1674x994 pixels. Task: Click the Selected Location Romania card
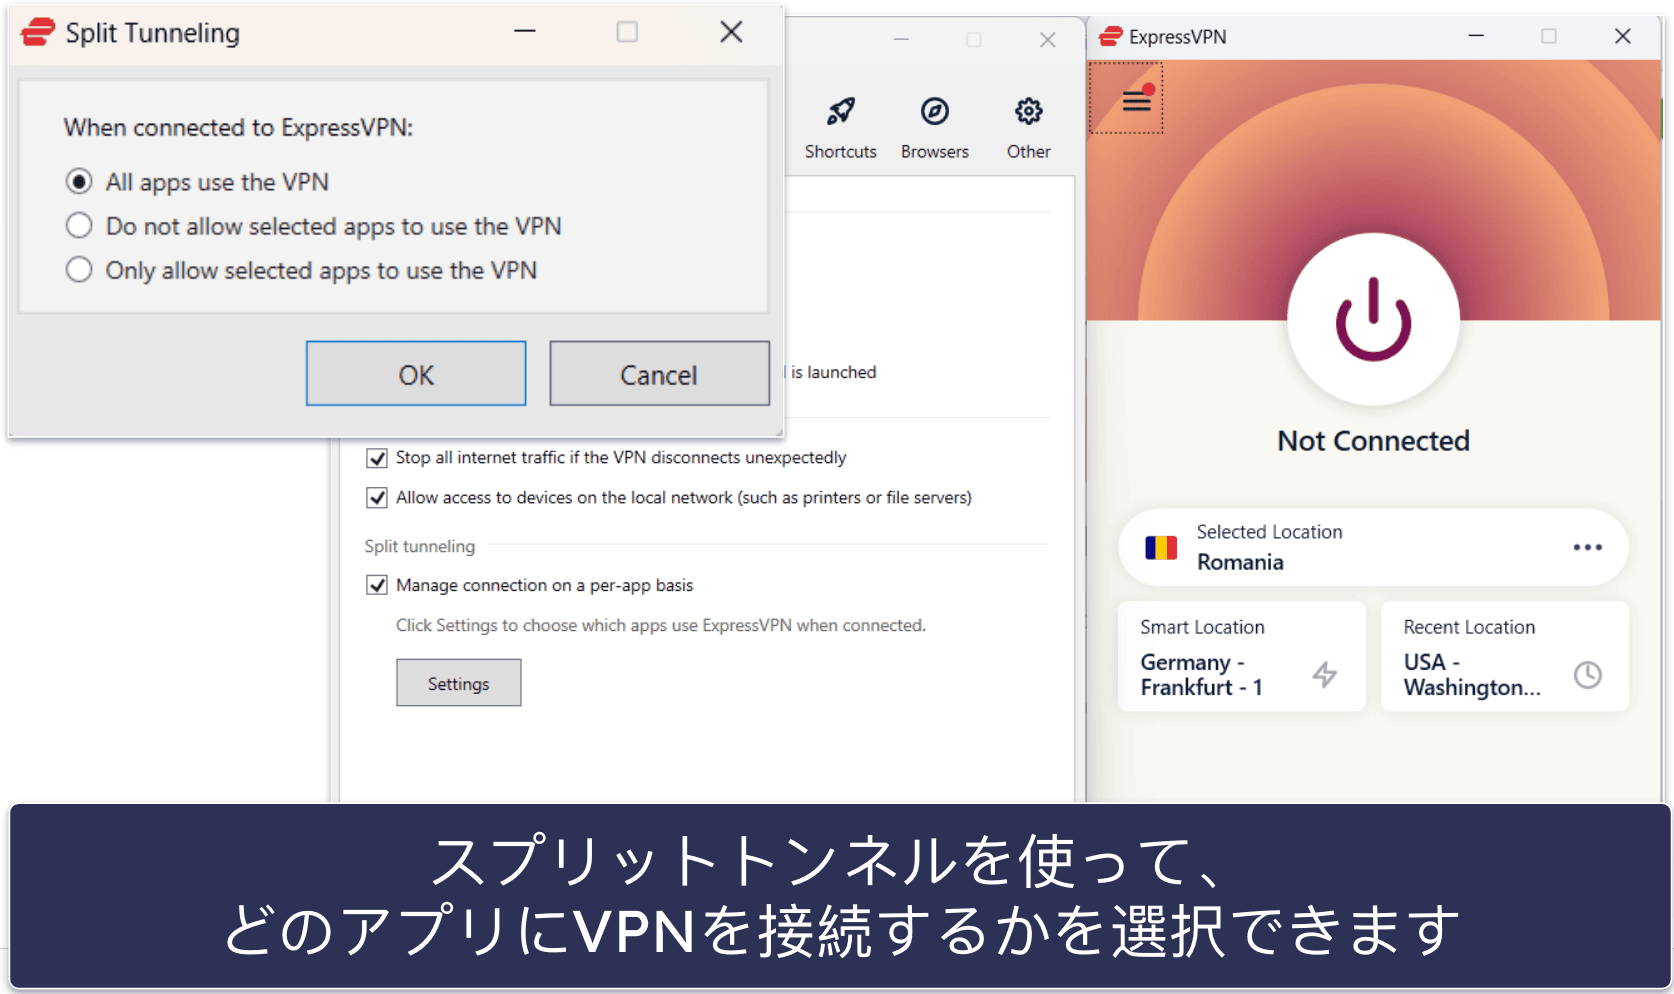[1373, 547]
